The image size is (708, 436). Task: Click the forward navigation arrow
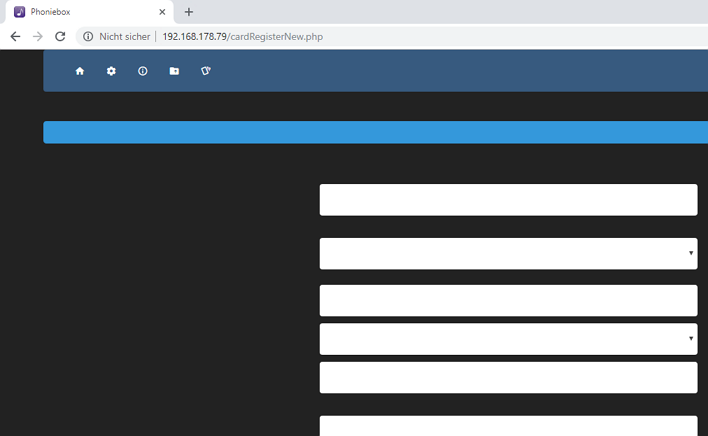(38, 37)
